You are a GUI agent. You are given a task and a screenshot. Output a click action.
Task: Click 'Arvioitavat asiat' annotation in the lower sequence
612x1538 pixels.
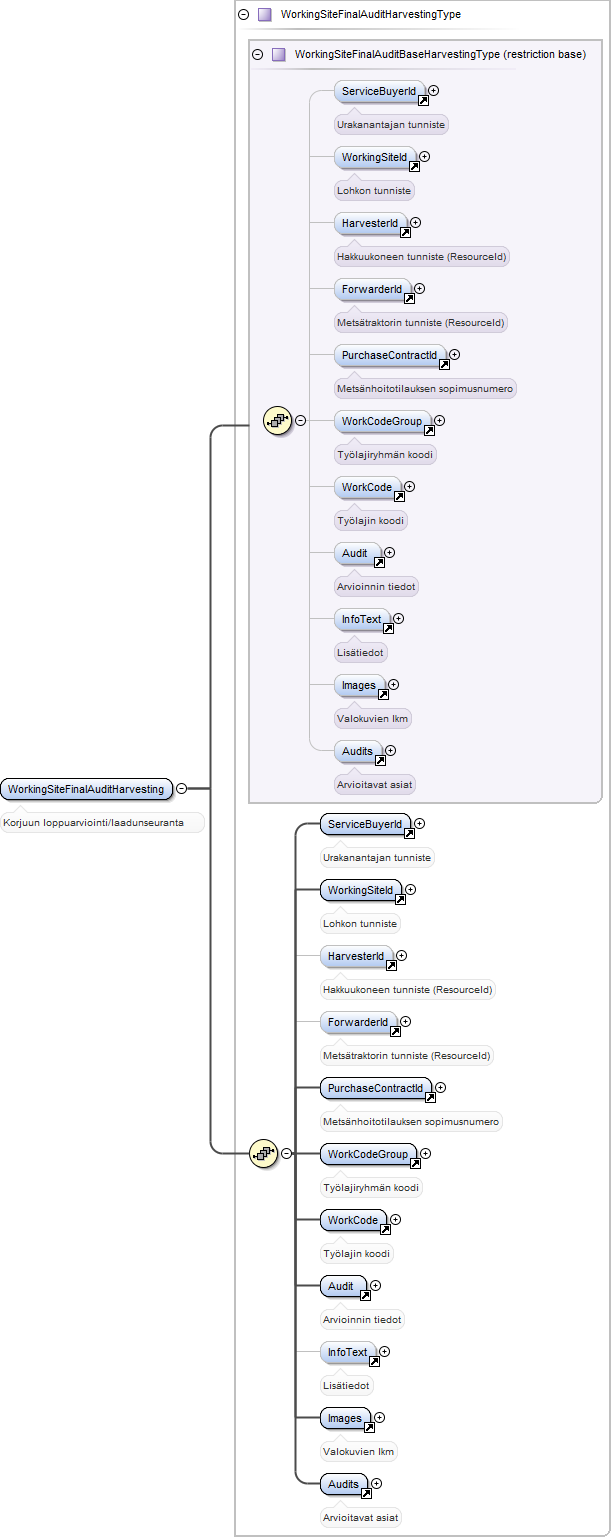(x=361, y=1517)
